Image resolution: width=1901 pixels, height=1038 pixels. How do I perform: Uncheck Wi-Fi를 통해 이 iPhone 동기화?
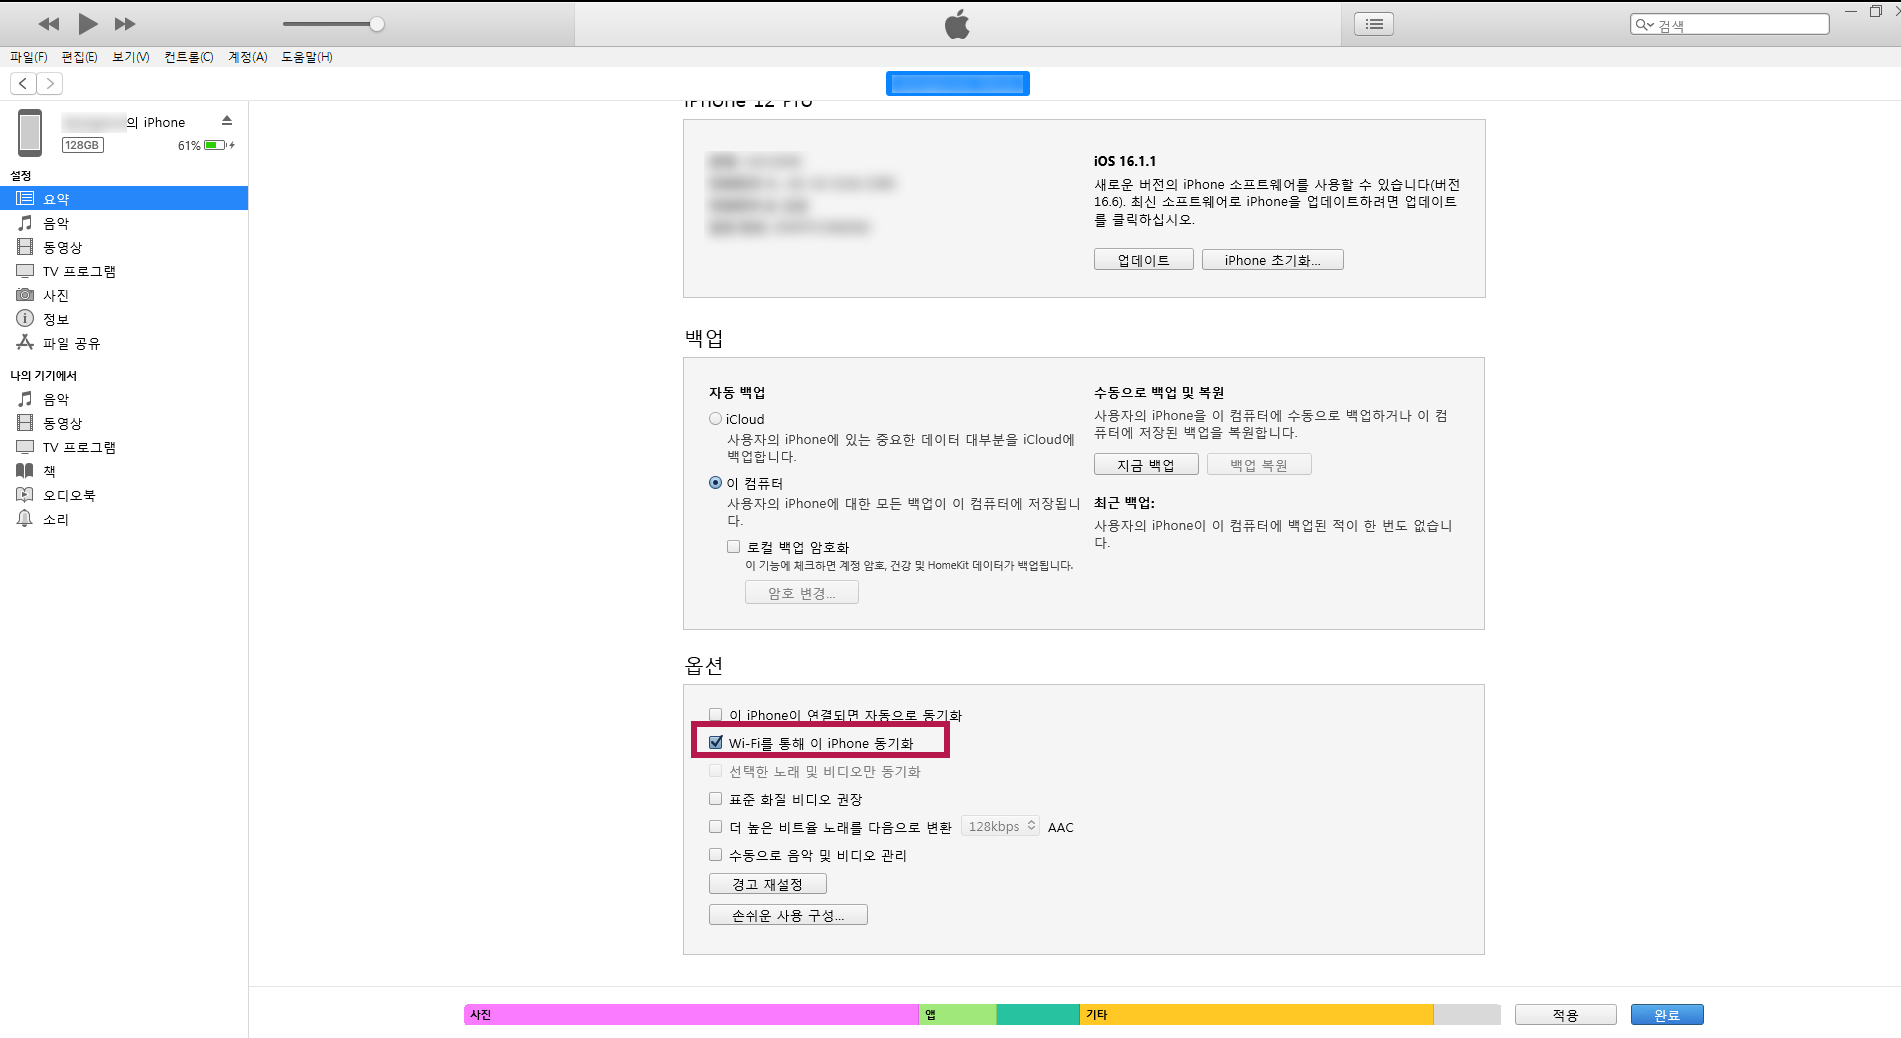[x=715, y=743]
